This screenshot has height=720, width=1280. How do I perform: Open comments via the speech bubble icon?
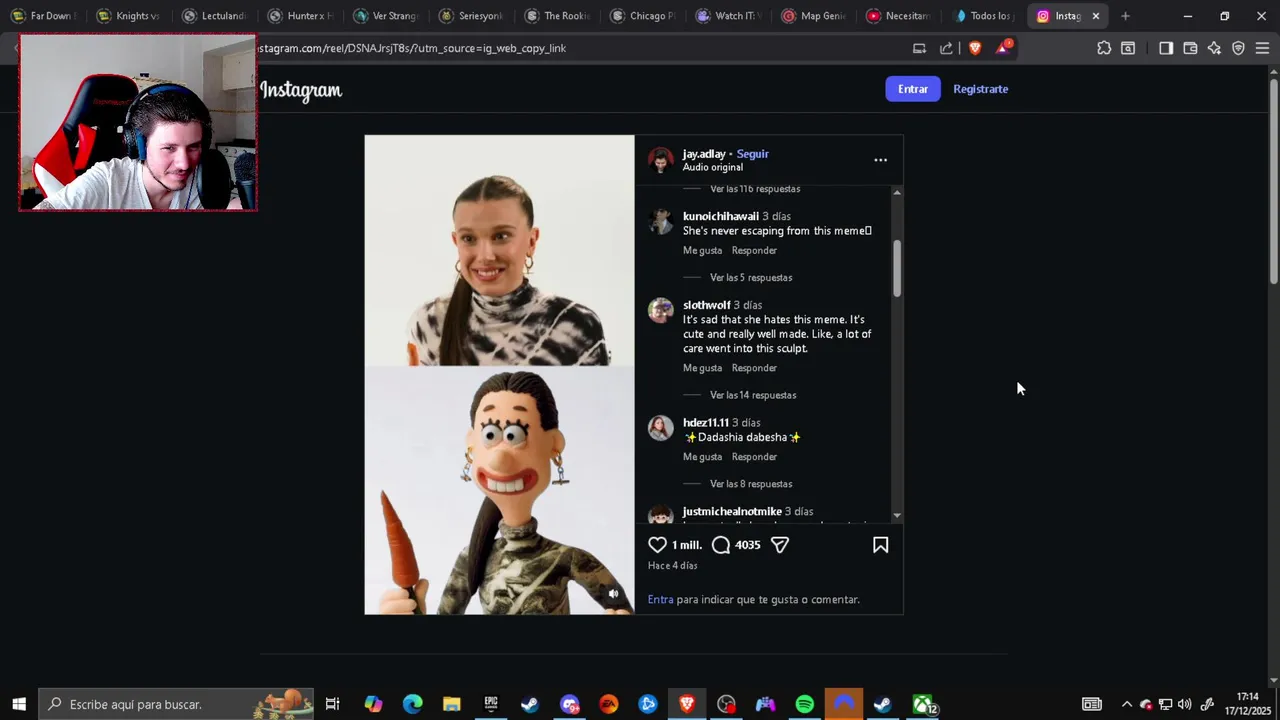(x=721, y=545)
